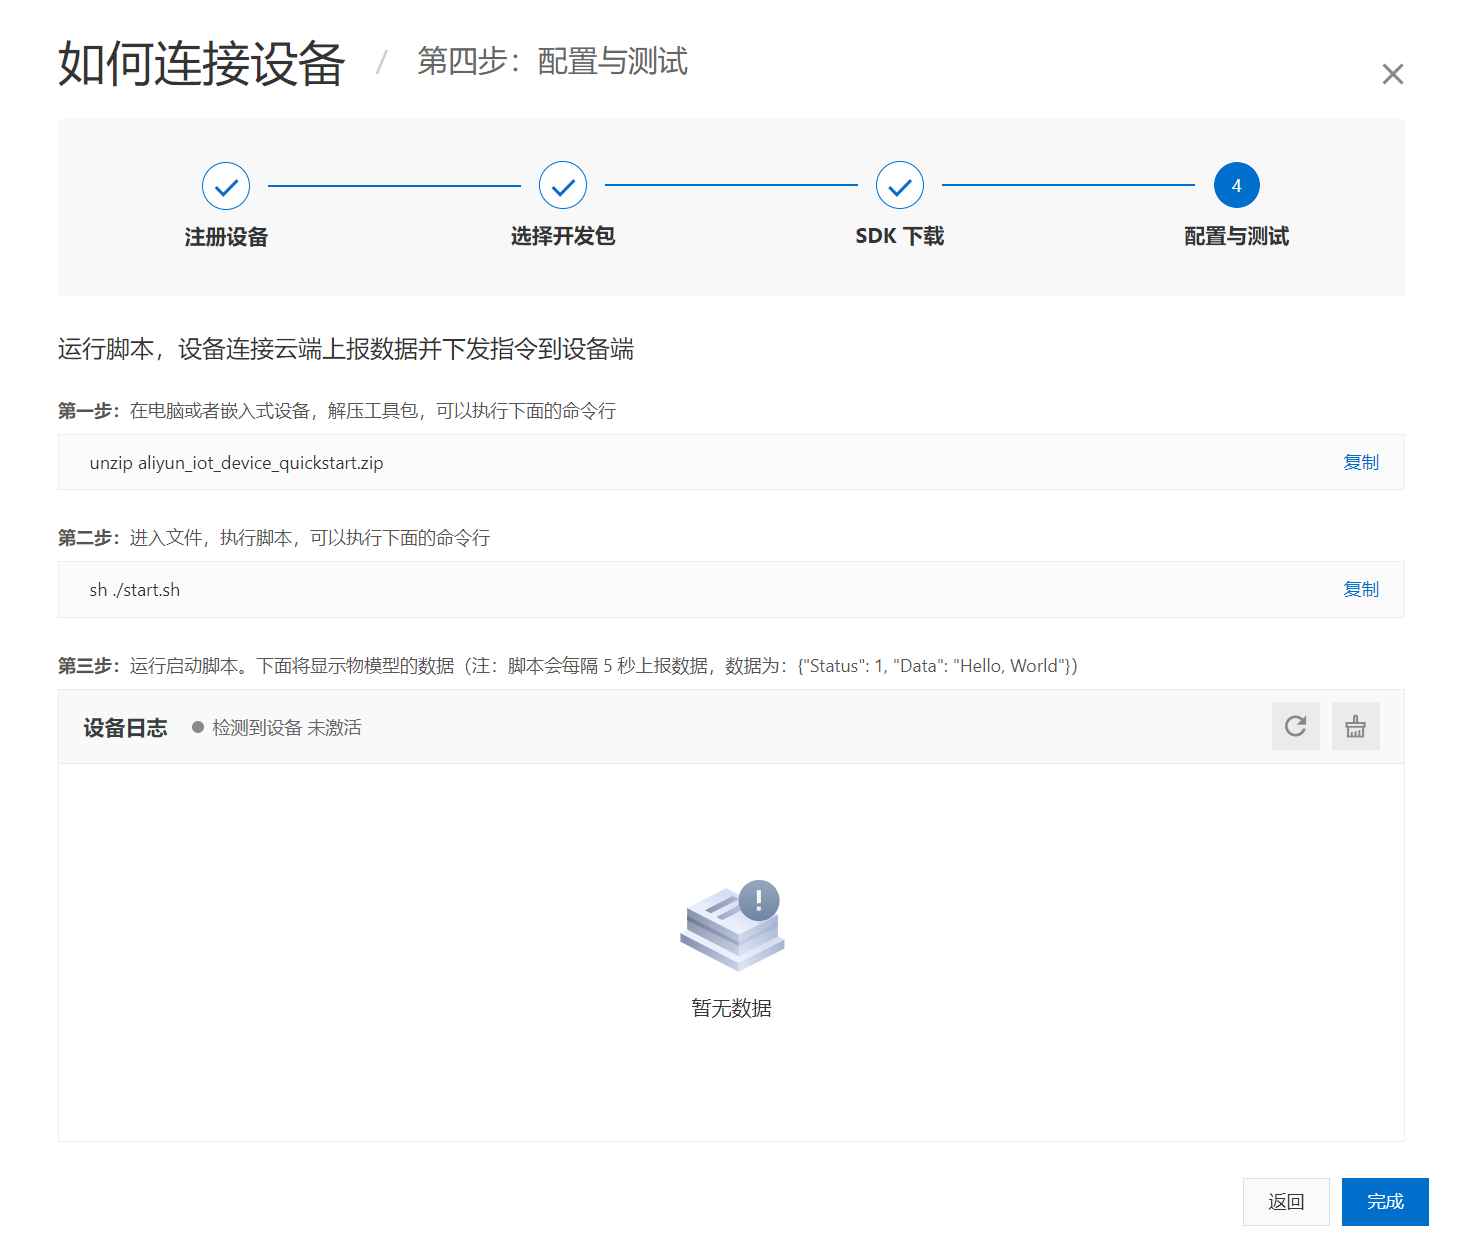The image size is (1464, 1249).
Task: Select the checkmark icon above SDK 下载
Action: coord(899,185)
